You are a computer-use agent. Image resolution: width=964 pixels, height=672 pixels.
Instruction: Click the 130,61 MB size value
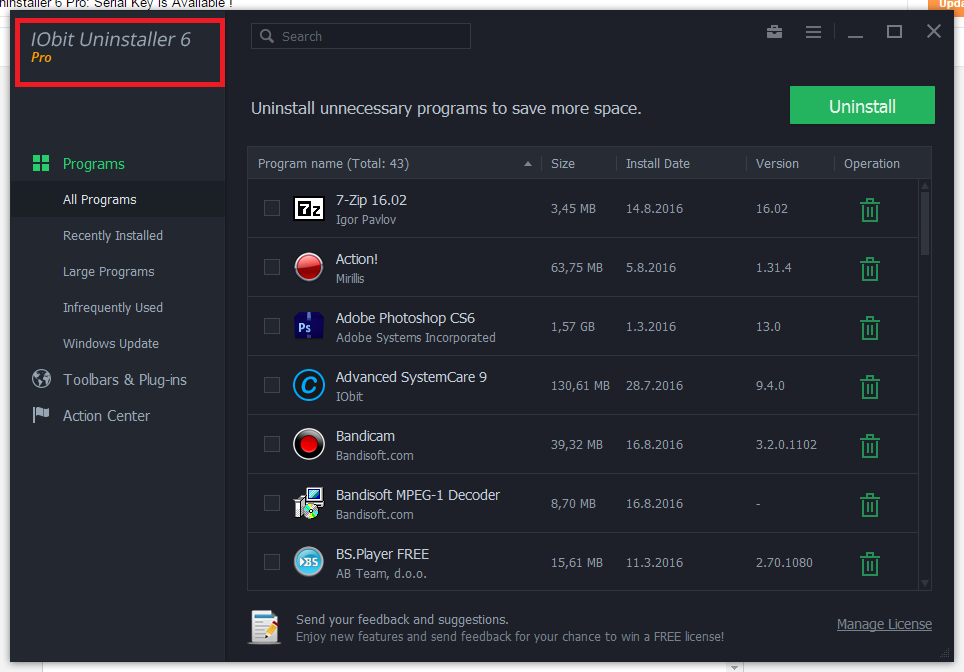(x=580, y=385)
